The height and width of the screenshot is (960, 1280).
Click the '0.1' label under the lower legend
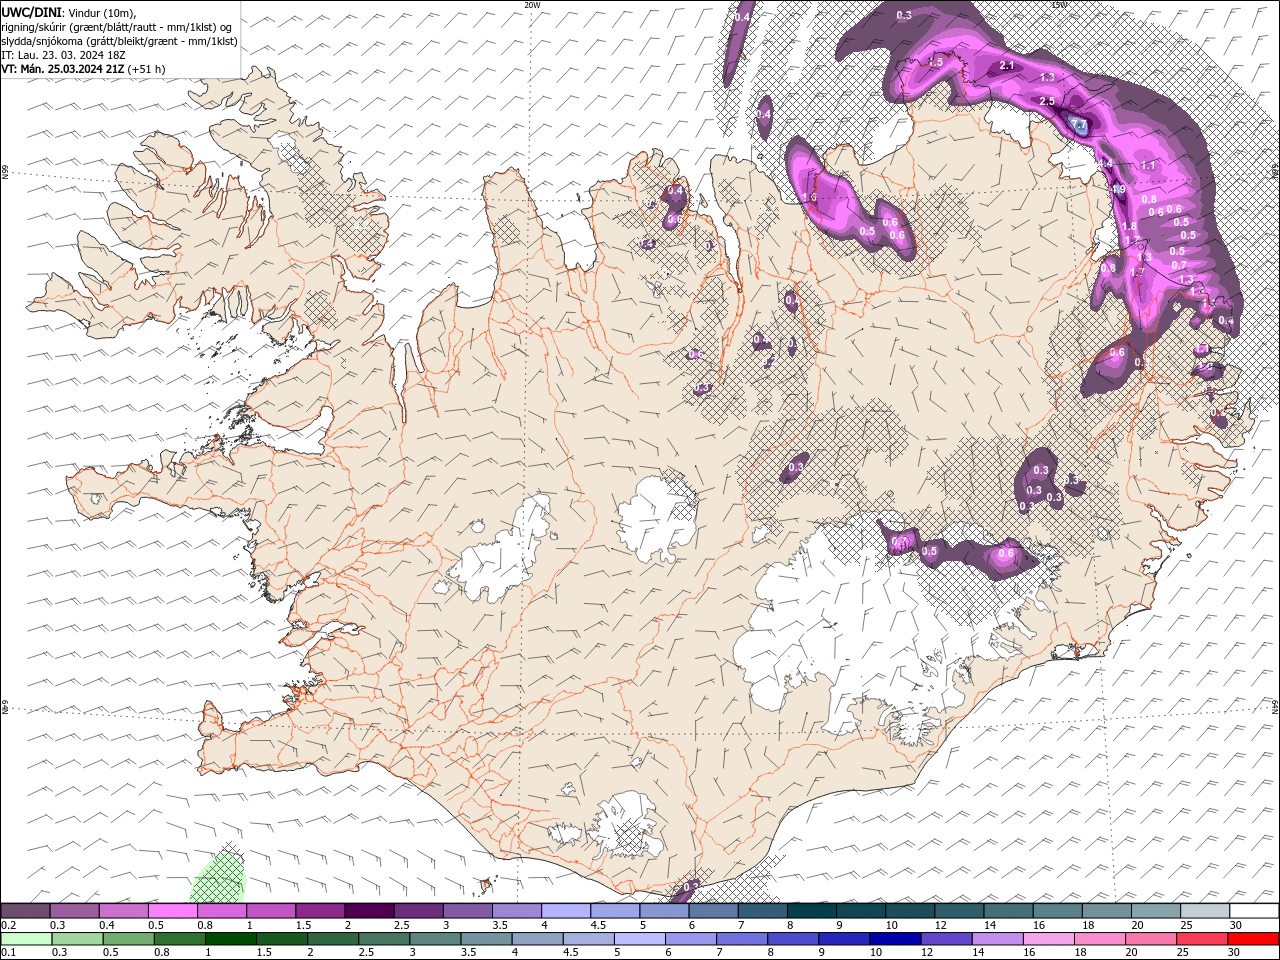click(x=8, y=953)
